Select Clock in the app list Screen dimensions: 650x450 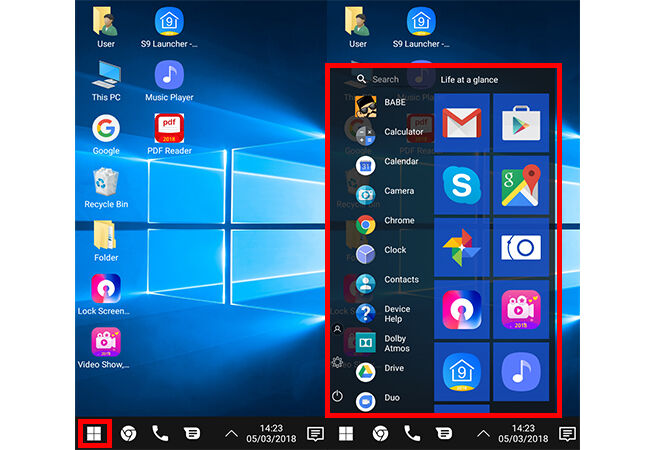381,253
